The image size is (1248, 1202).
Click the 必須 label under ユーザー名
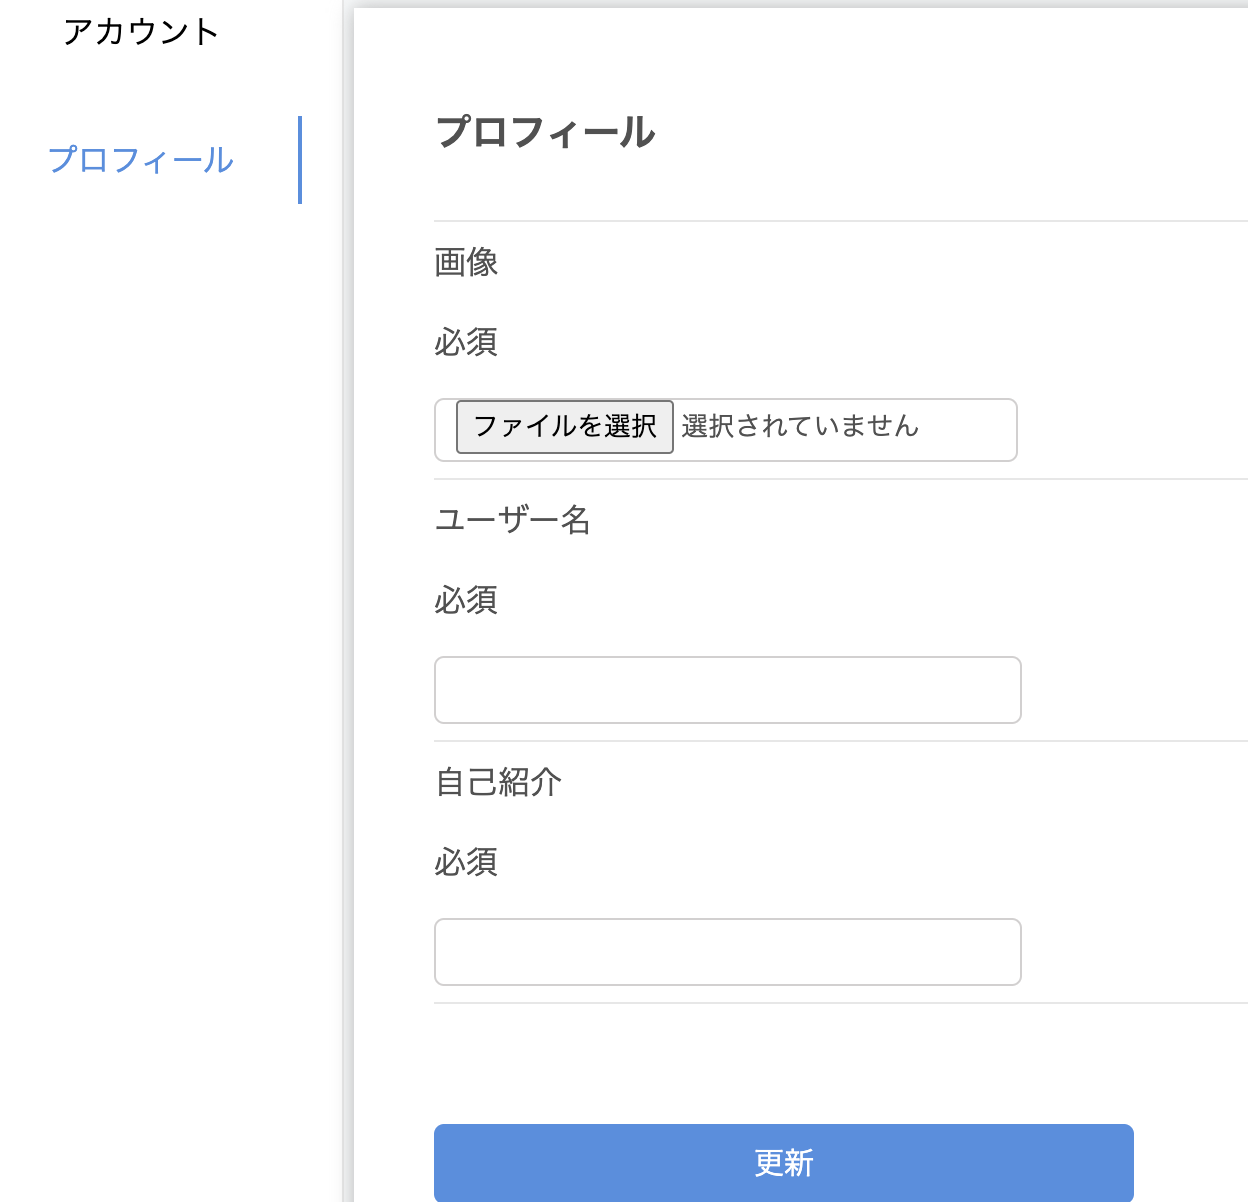(465, 601)
